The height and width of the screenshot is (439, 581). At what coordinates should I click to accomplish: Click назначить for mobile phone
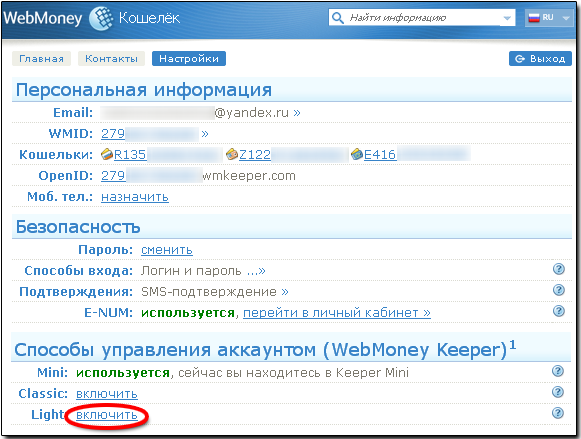(x=135, y=197)
